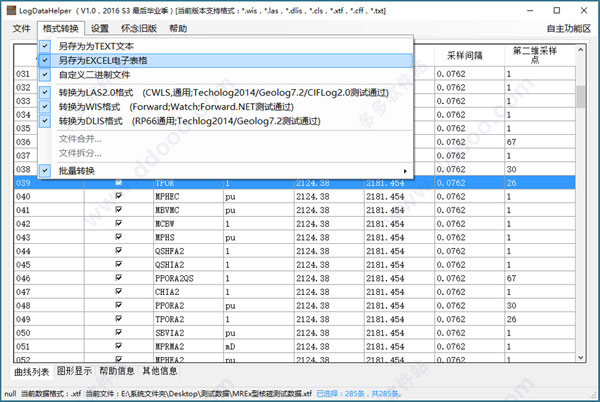
Task: Toggle the checkbox for row 050 SBVIA2
Action: tap(119, 332)
